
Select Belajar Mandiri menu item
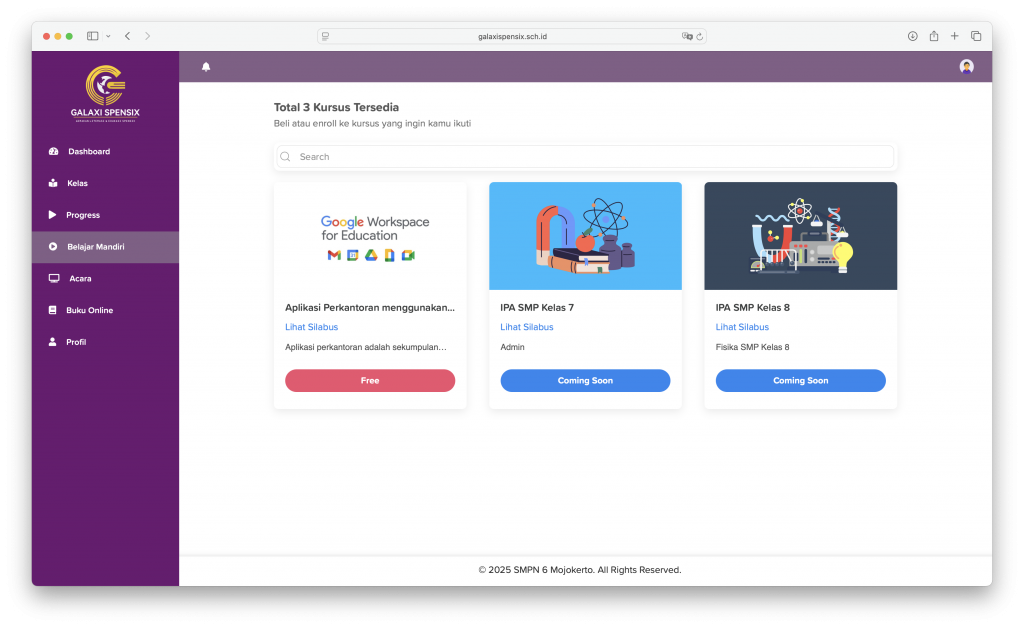[x=105, y=247]
